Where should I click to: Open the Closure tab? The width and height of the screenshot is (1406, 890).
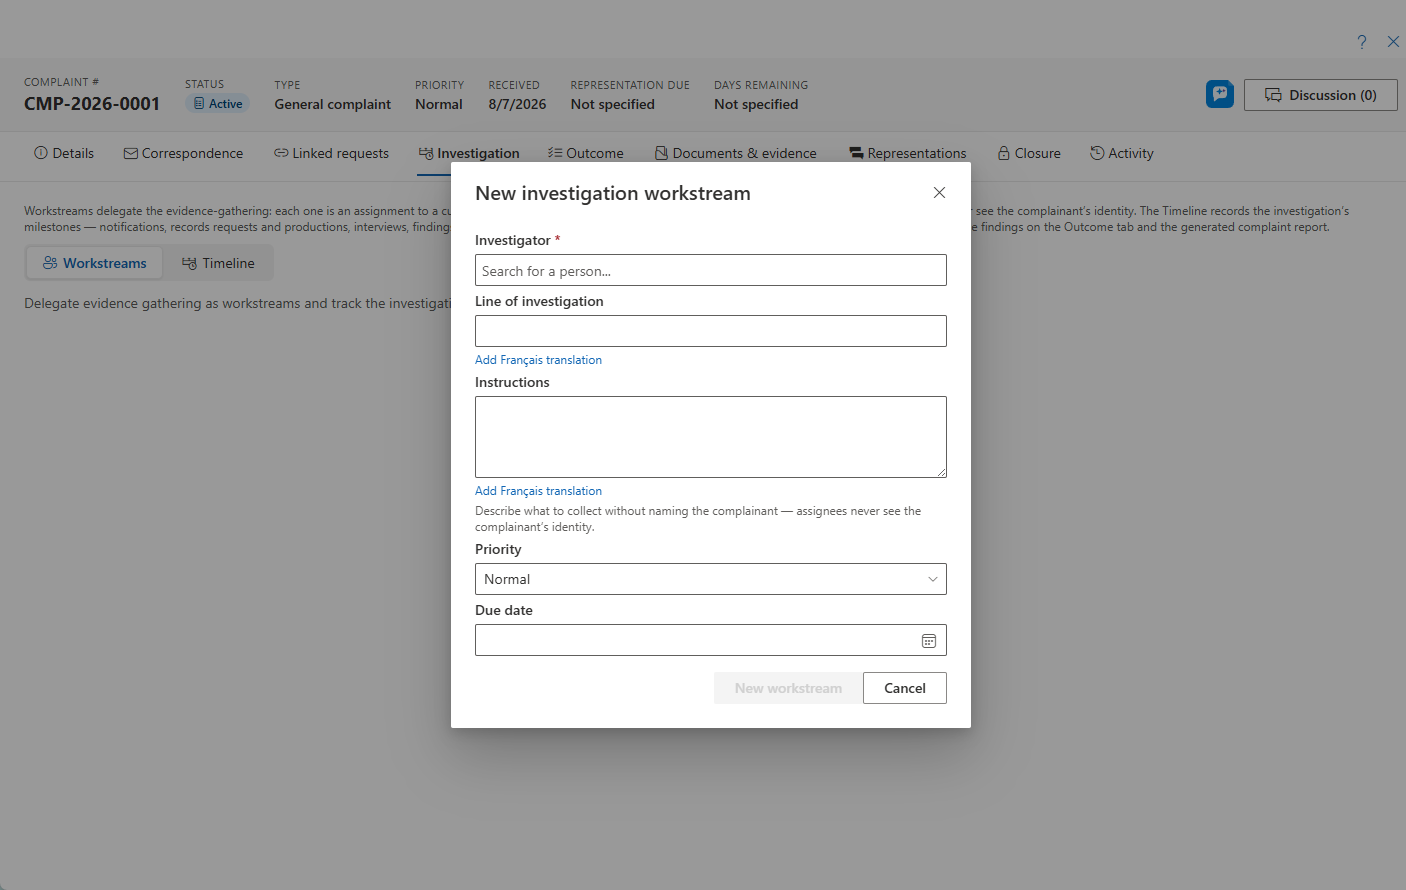point(1029,153)
